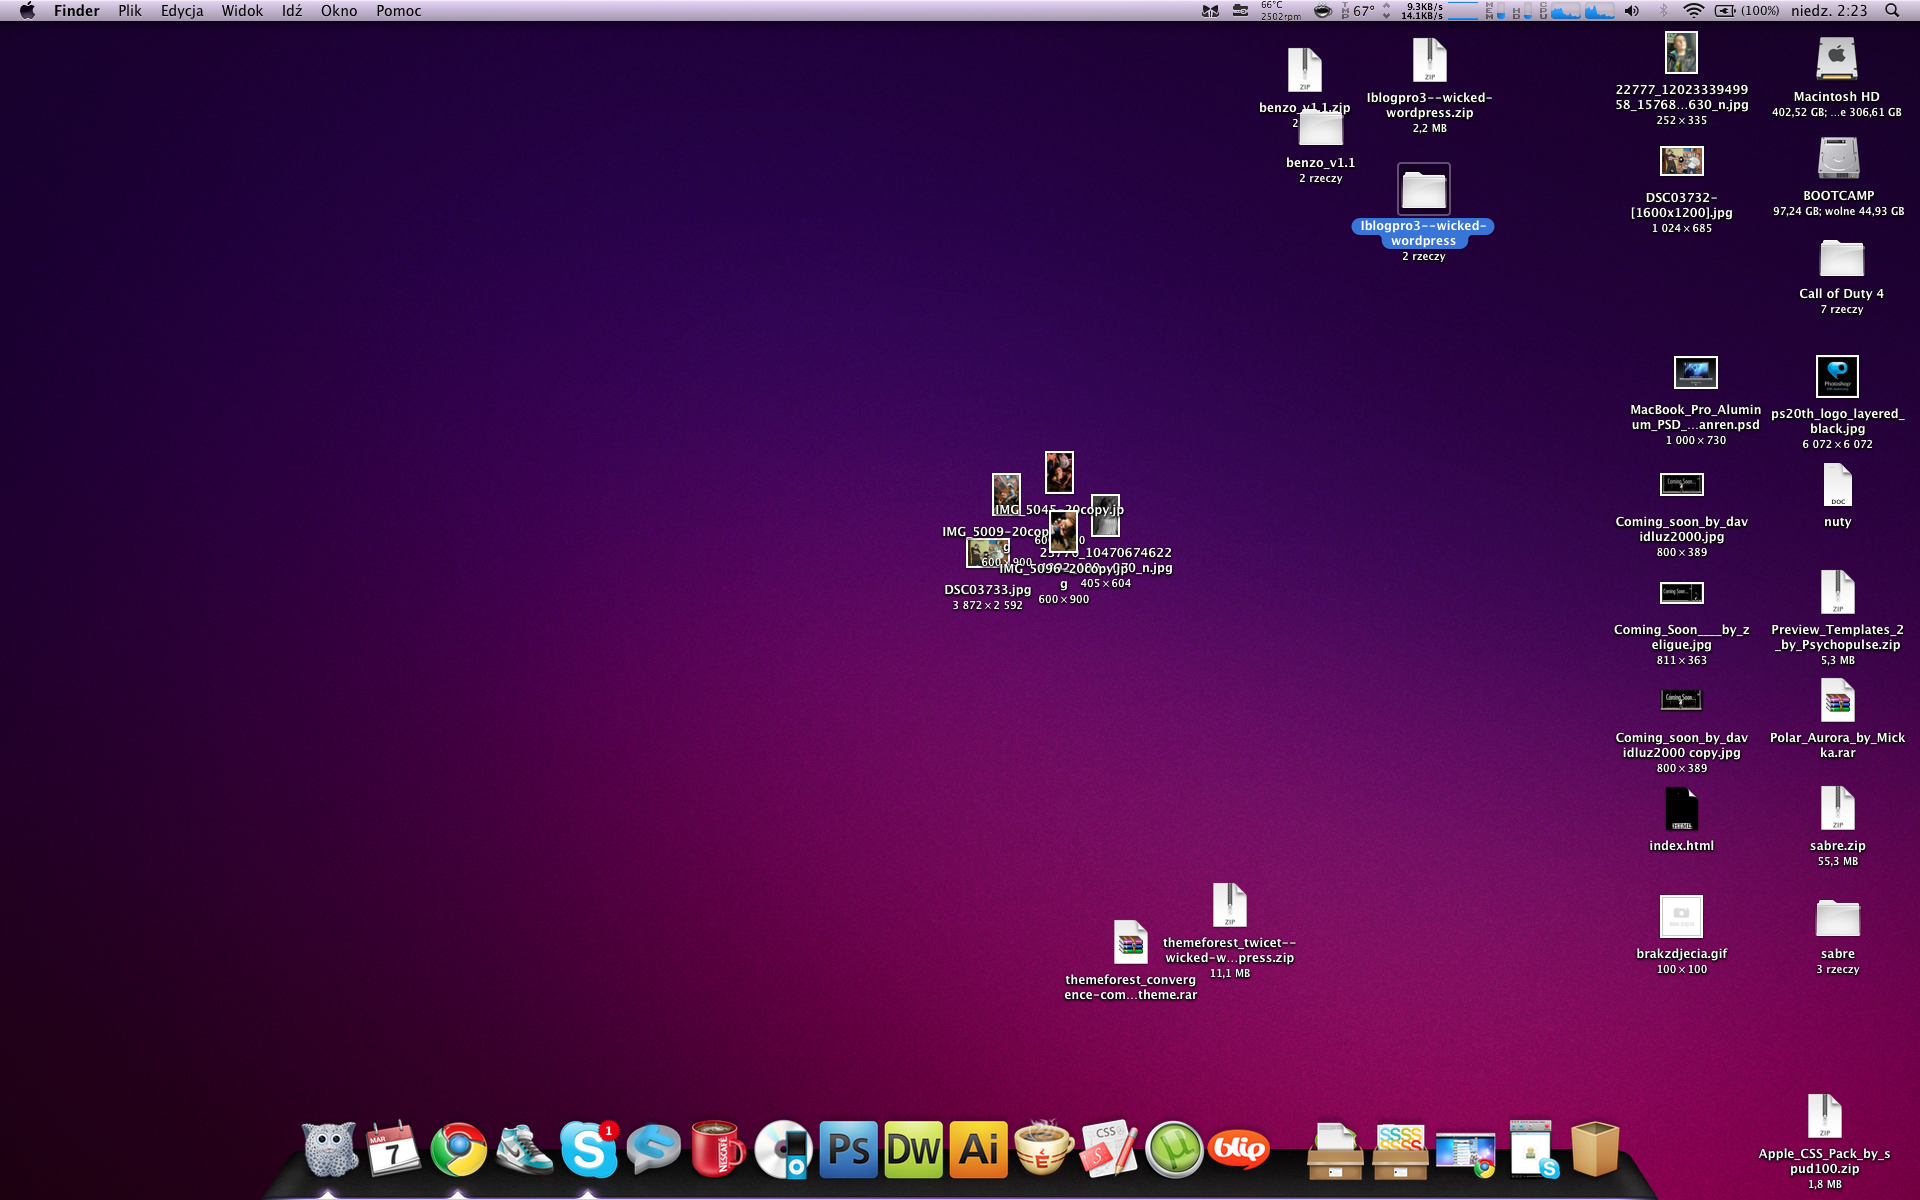Select highlighted lblogpro3--wicked-wordpress folder

[x=1423, y=190]
